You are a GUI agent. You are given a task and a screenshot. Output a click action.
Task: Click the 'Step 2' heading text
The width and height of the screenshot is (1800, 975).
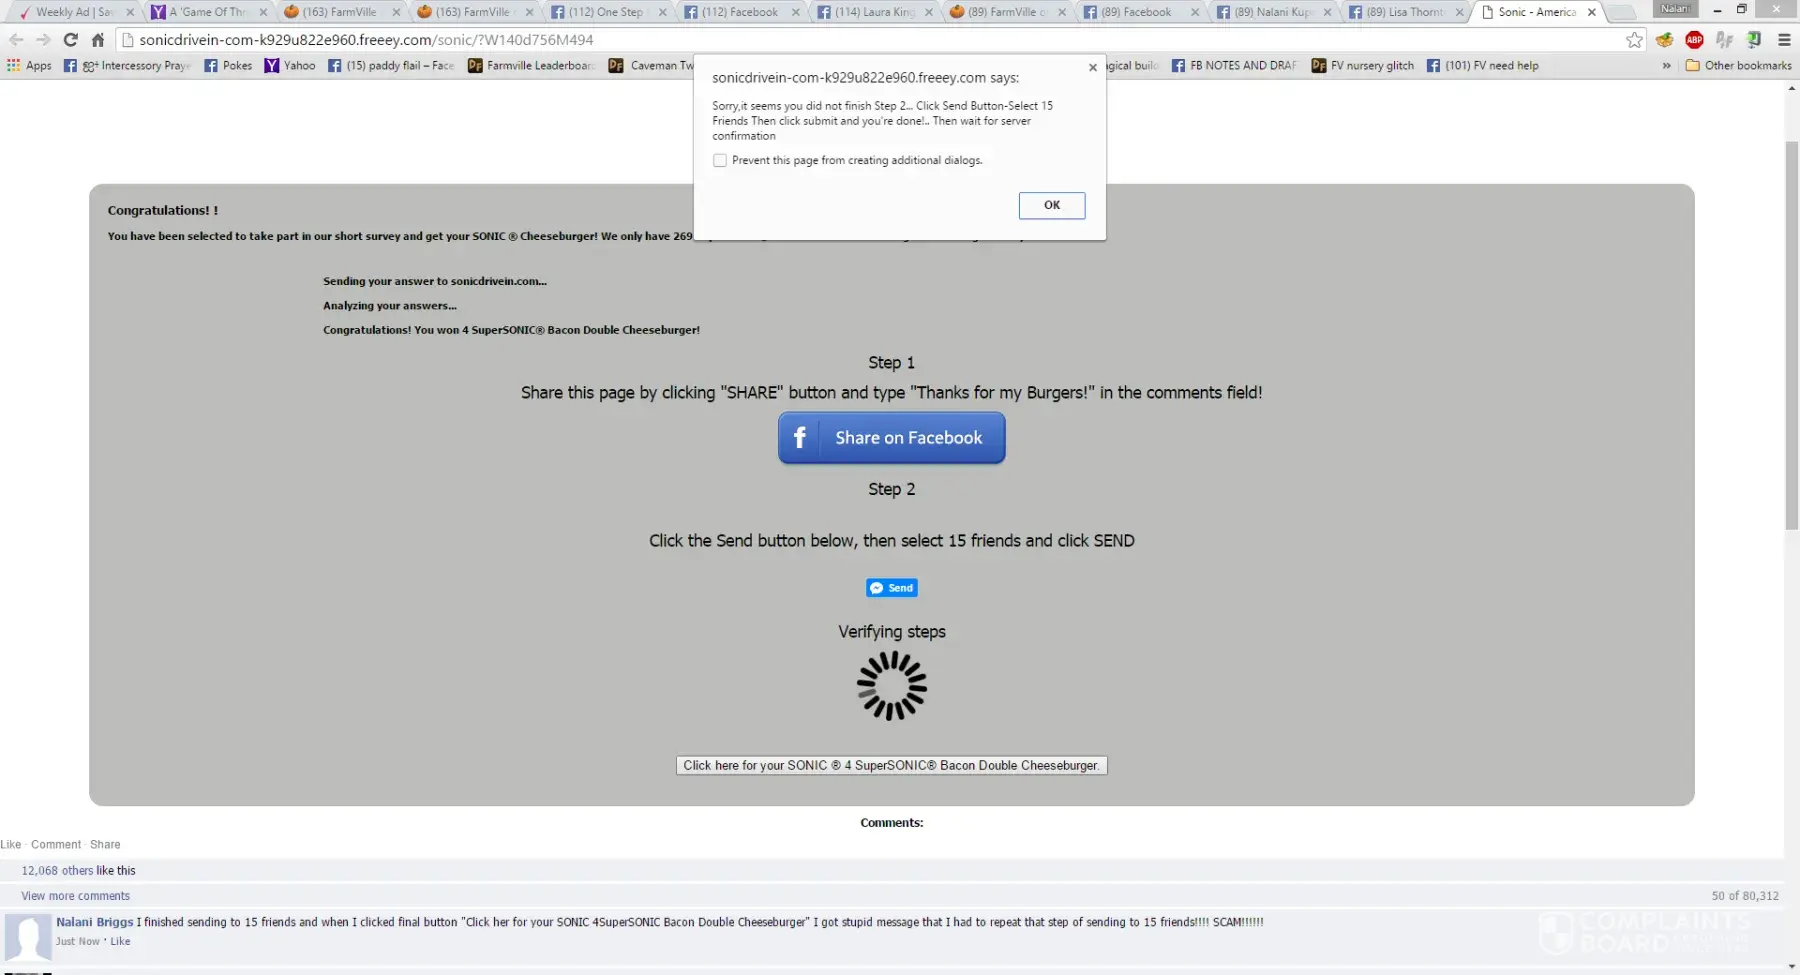click(892, 489)
